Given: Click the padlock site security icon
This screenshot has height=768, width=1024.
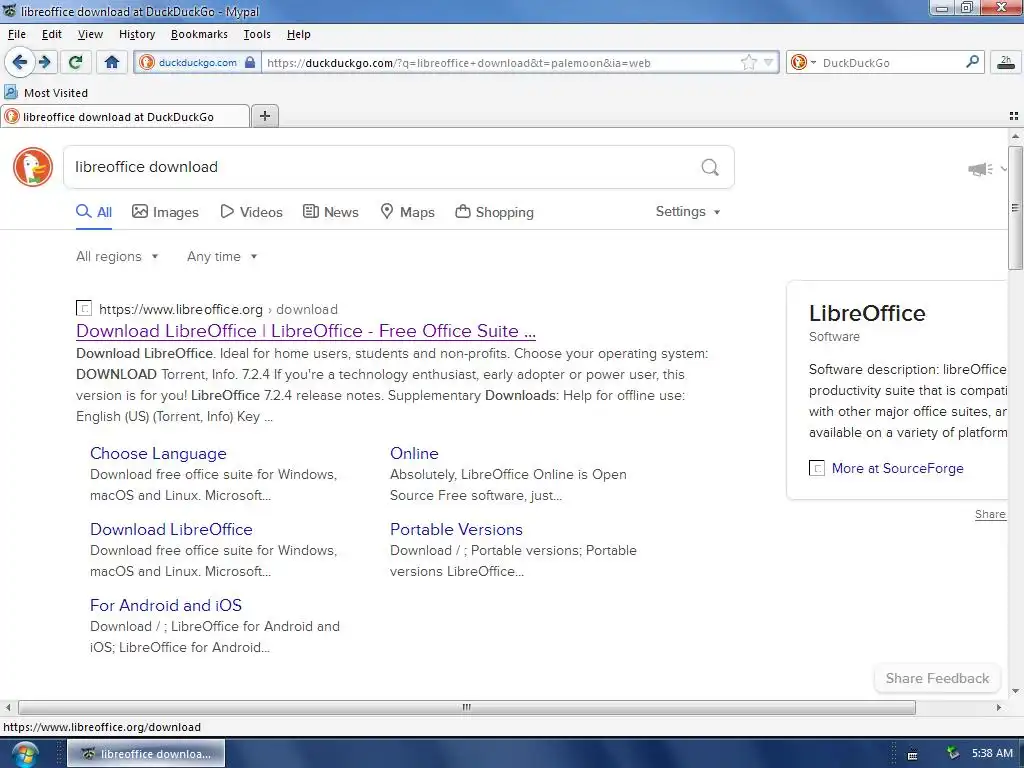Looking at the screenshot, I should coord(249,63).
